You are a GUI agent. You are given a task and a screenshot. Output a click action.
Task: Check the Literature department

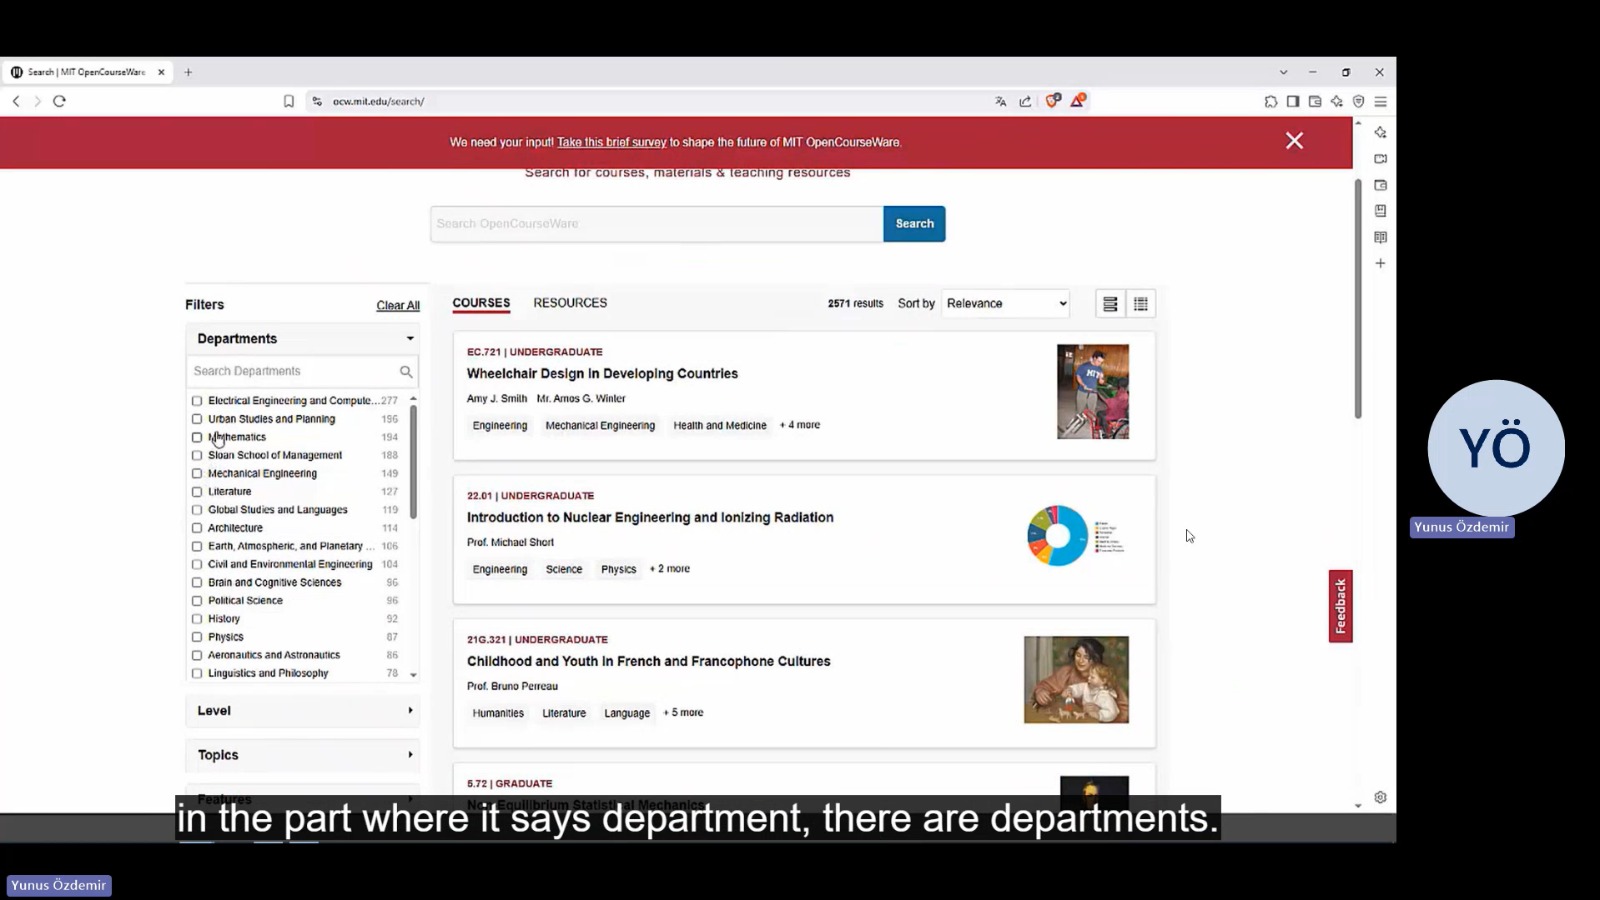(x=197, y=492)
